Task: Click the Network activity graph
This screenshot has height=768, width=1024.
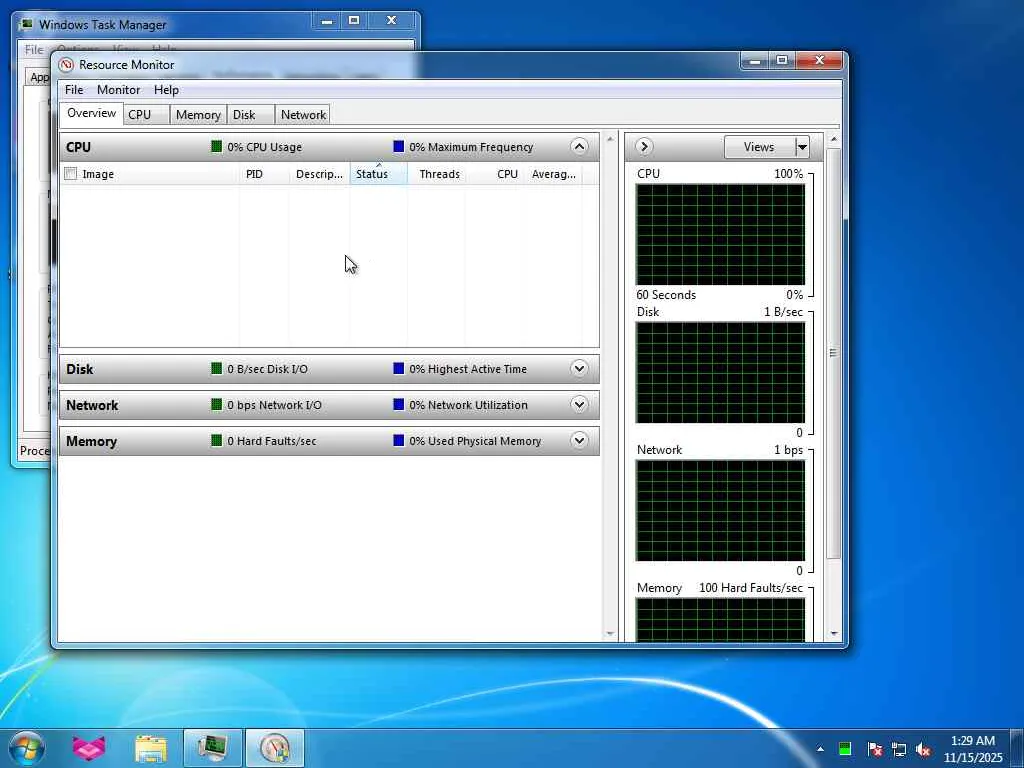Action: click(x=720, y=510)
